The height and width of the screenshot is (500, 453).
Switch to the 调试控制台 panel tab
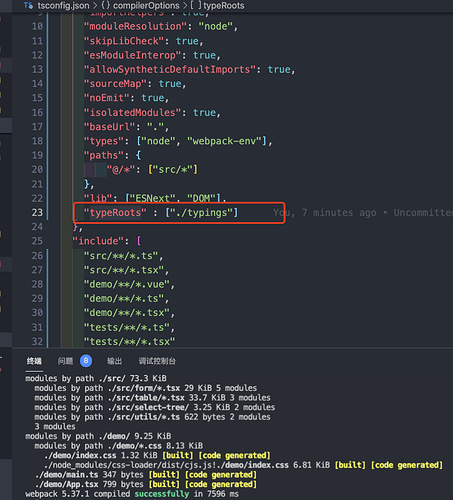[157, 361]
